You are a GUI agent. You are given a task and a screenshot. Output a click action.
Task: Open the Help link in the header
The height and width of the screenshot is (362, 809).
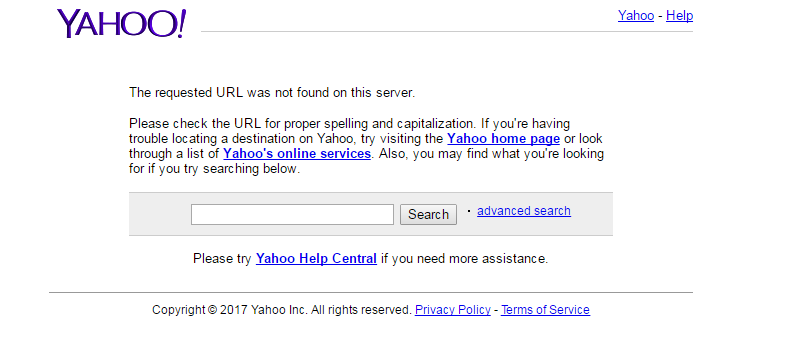point(679,15)
